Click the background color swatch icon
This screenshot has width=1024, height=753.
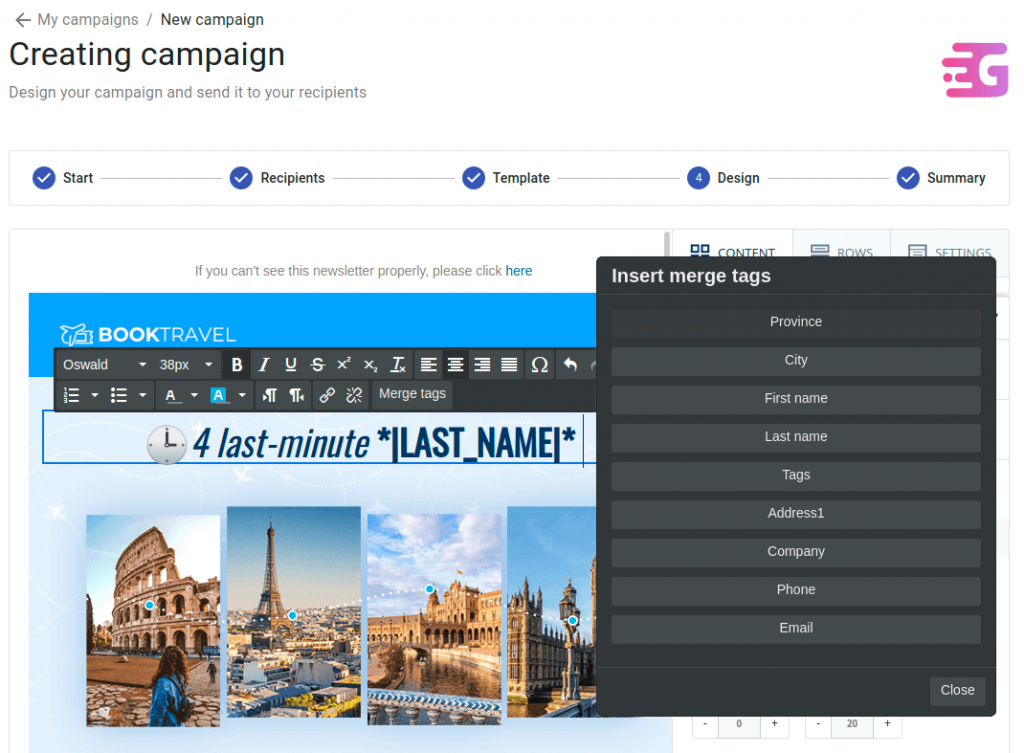tap(219, 395)
